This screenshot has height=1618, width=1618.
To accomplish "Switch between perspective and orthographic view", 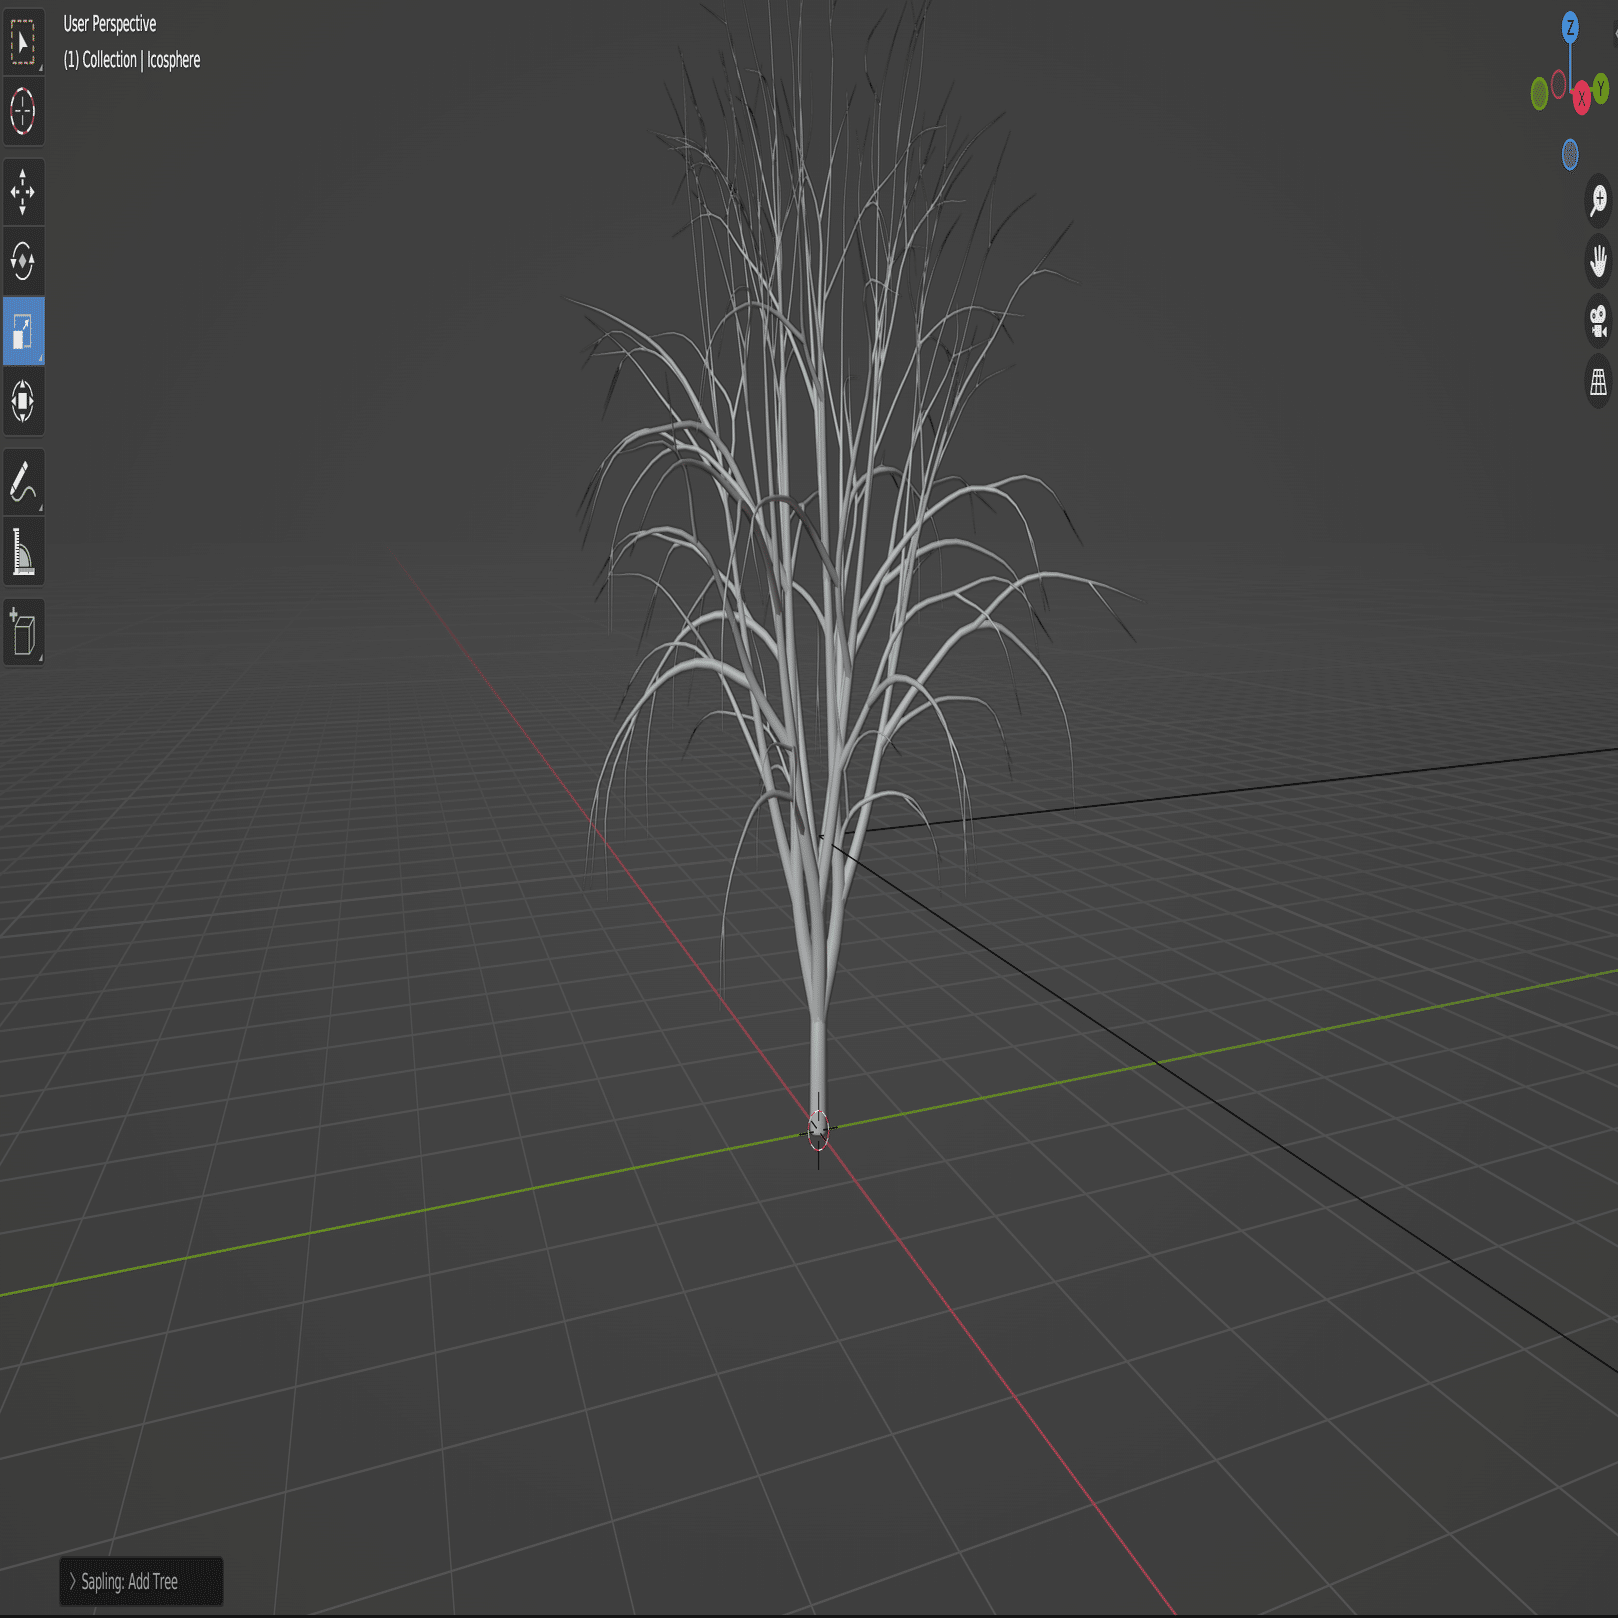I will [1598, 381].
